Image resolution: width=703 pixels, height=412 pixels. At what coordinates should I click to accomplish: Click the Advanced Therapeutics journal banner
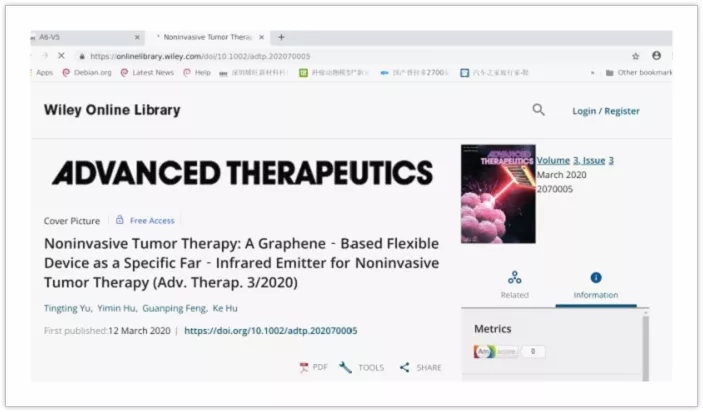coord(243,173)
